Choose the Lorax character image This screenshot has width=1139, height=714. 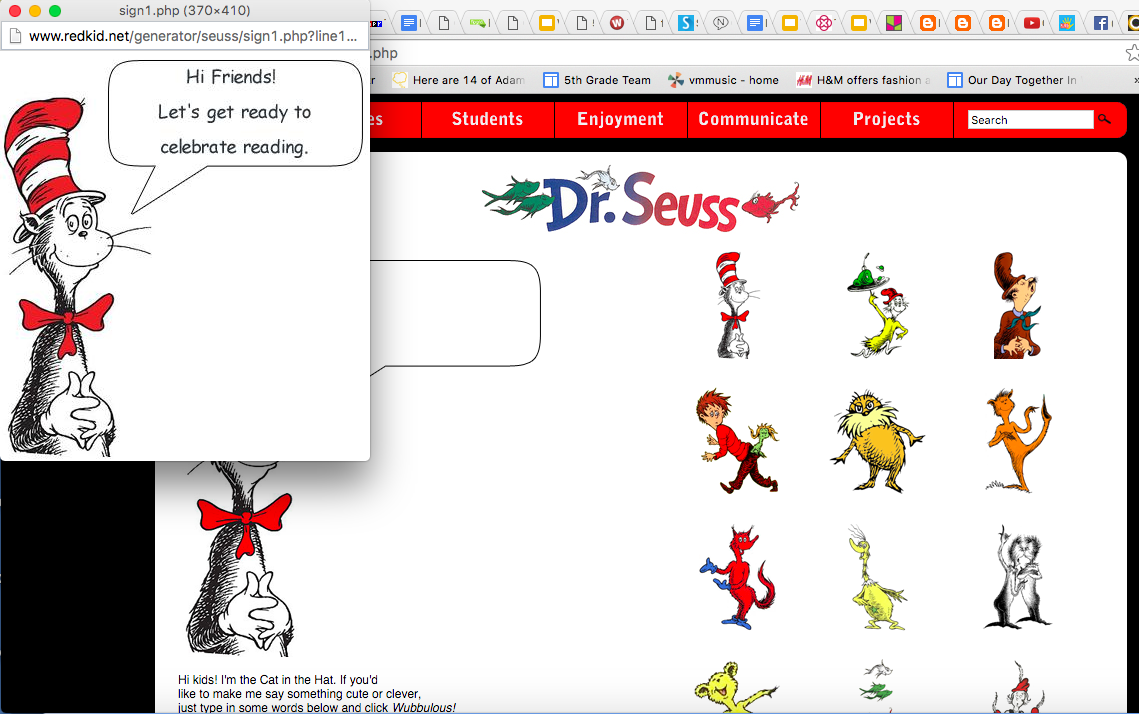tap(875, 441)
